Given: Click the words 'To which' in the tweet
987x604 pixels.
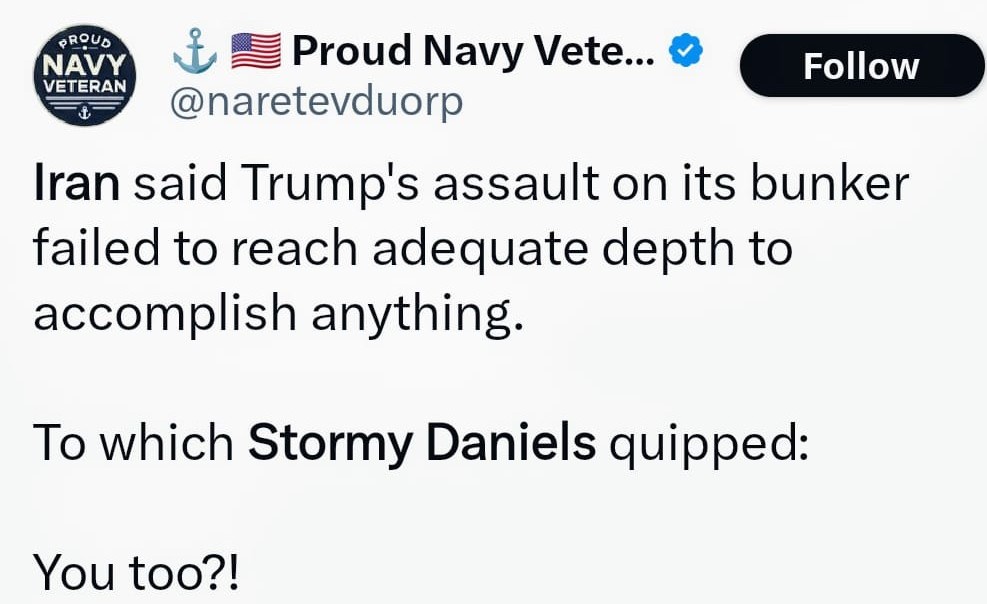Looking at the screenshot, I should tap(133, 442).
